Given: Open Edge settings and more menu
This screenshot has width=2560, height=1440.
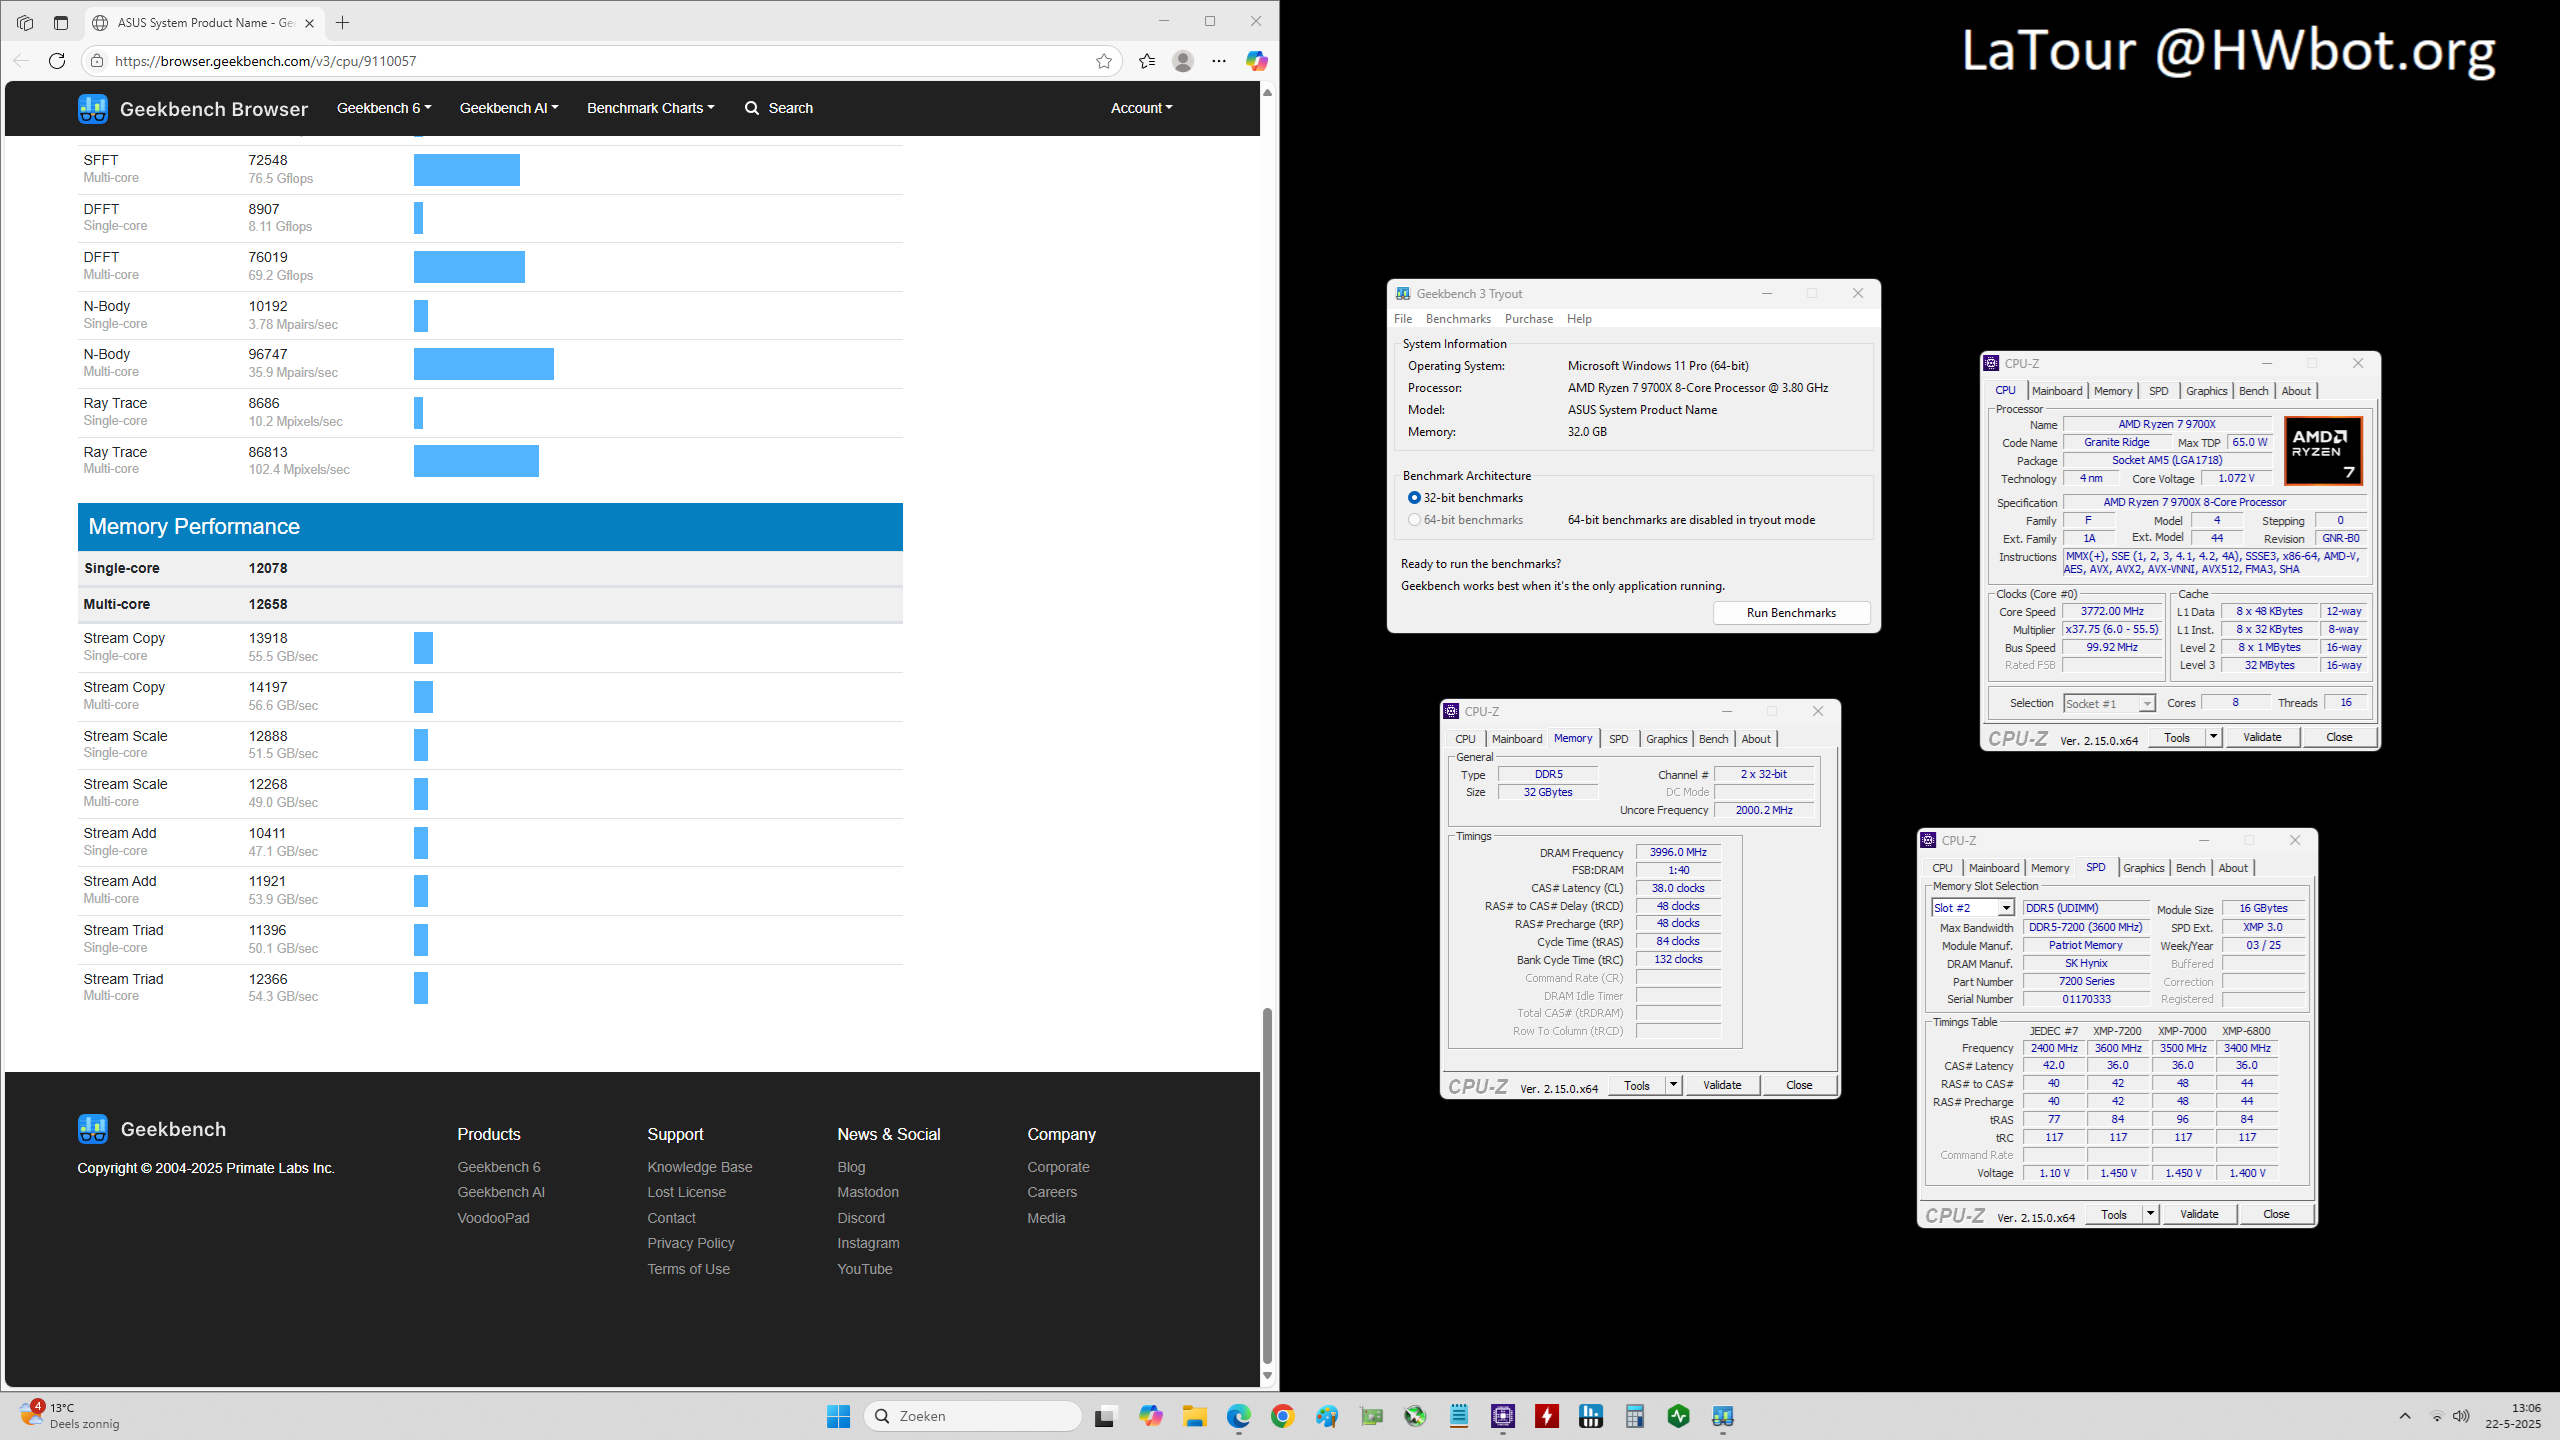Looking at the screenshot, I should pos(1219,61).
